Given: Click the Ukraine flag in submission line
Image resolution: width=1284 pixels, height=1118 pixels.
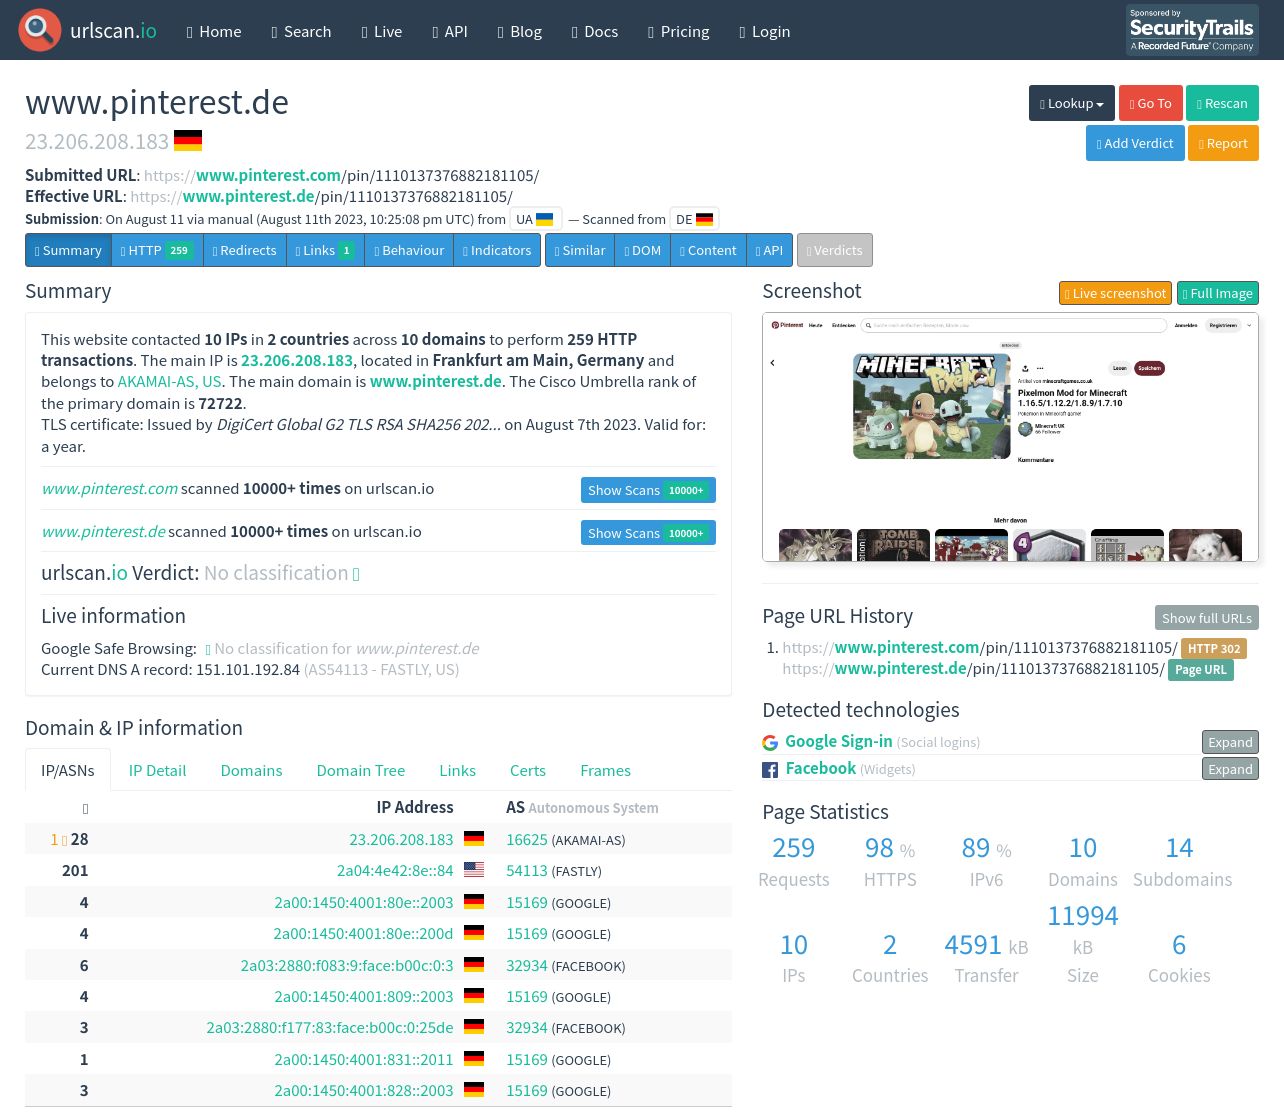Looking at the screenshot, I should 545,219.
